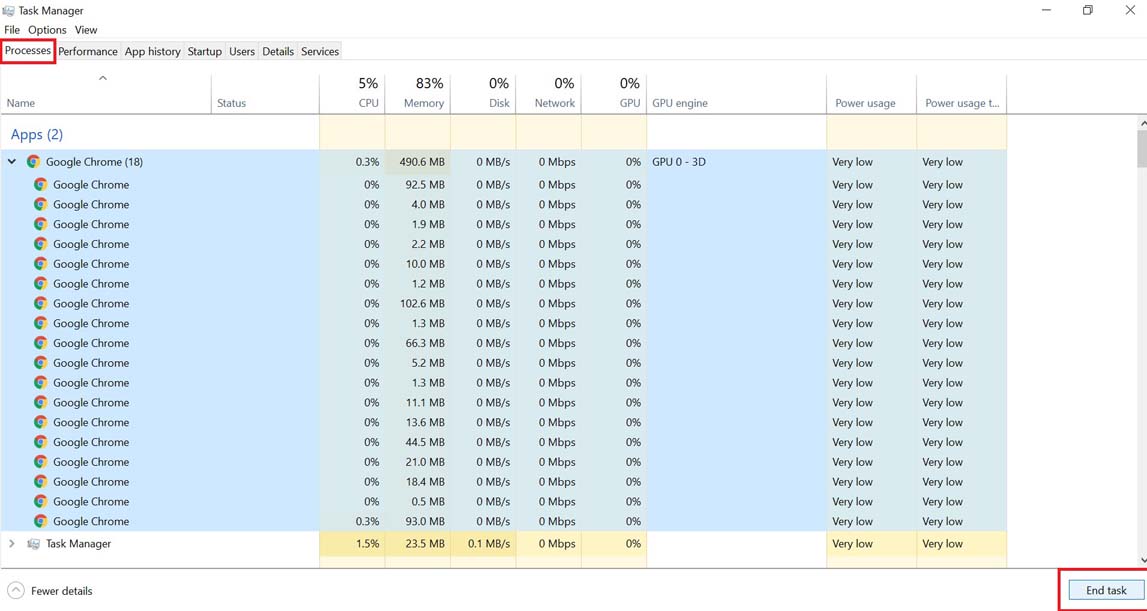Switch to the Details tab
This screenshot has height=611, width=1147.
click(x=278, y=51)
